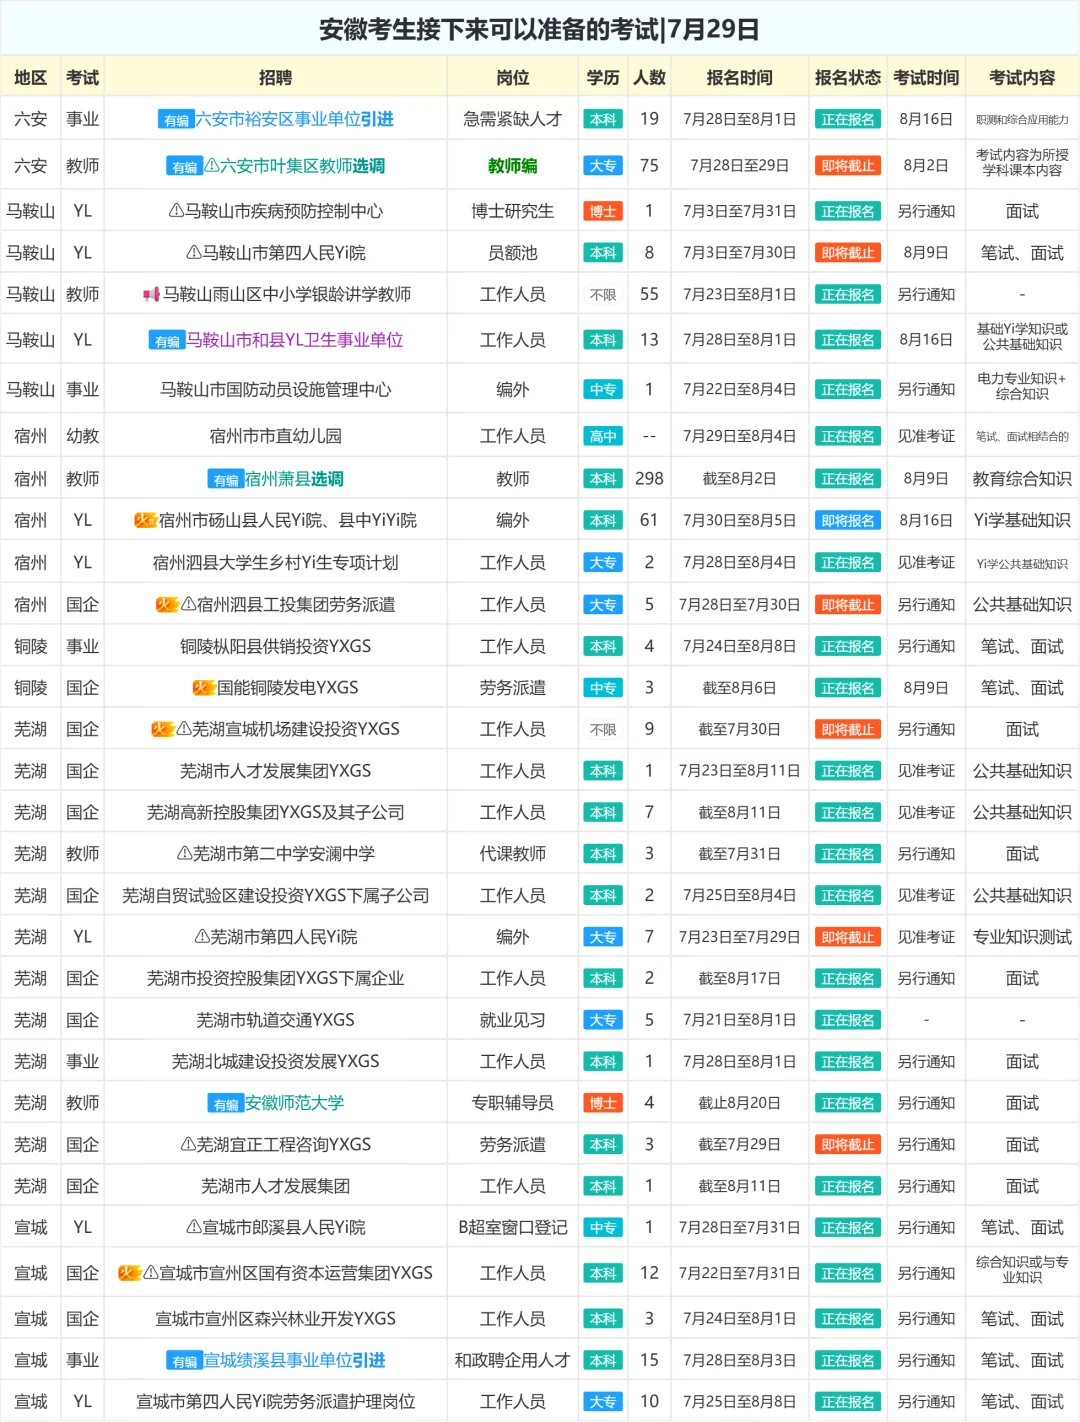1080x1422 pixels.
Task: Click the hot flame icon beside 宿州市砀山县人民Yi院
Action: (146, 520)
